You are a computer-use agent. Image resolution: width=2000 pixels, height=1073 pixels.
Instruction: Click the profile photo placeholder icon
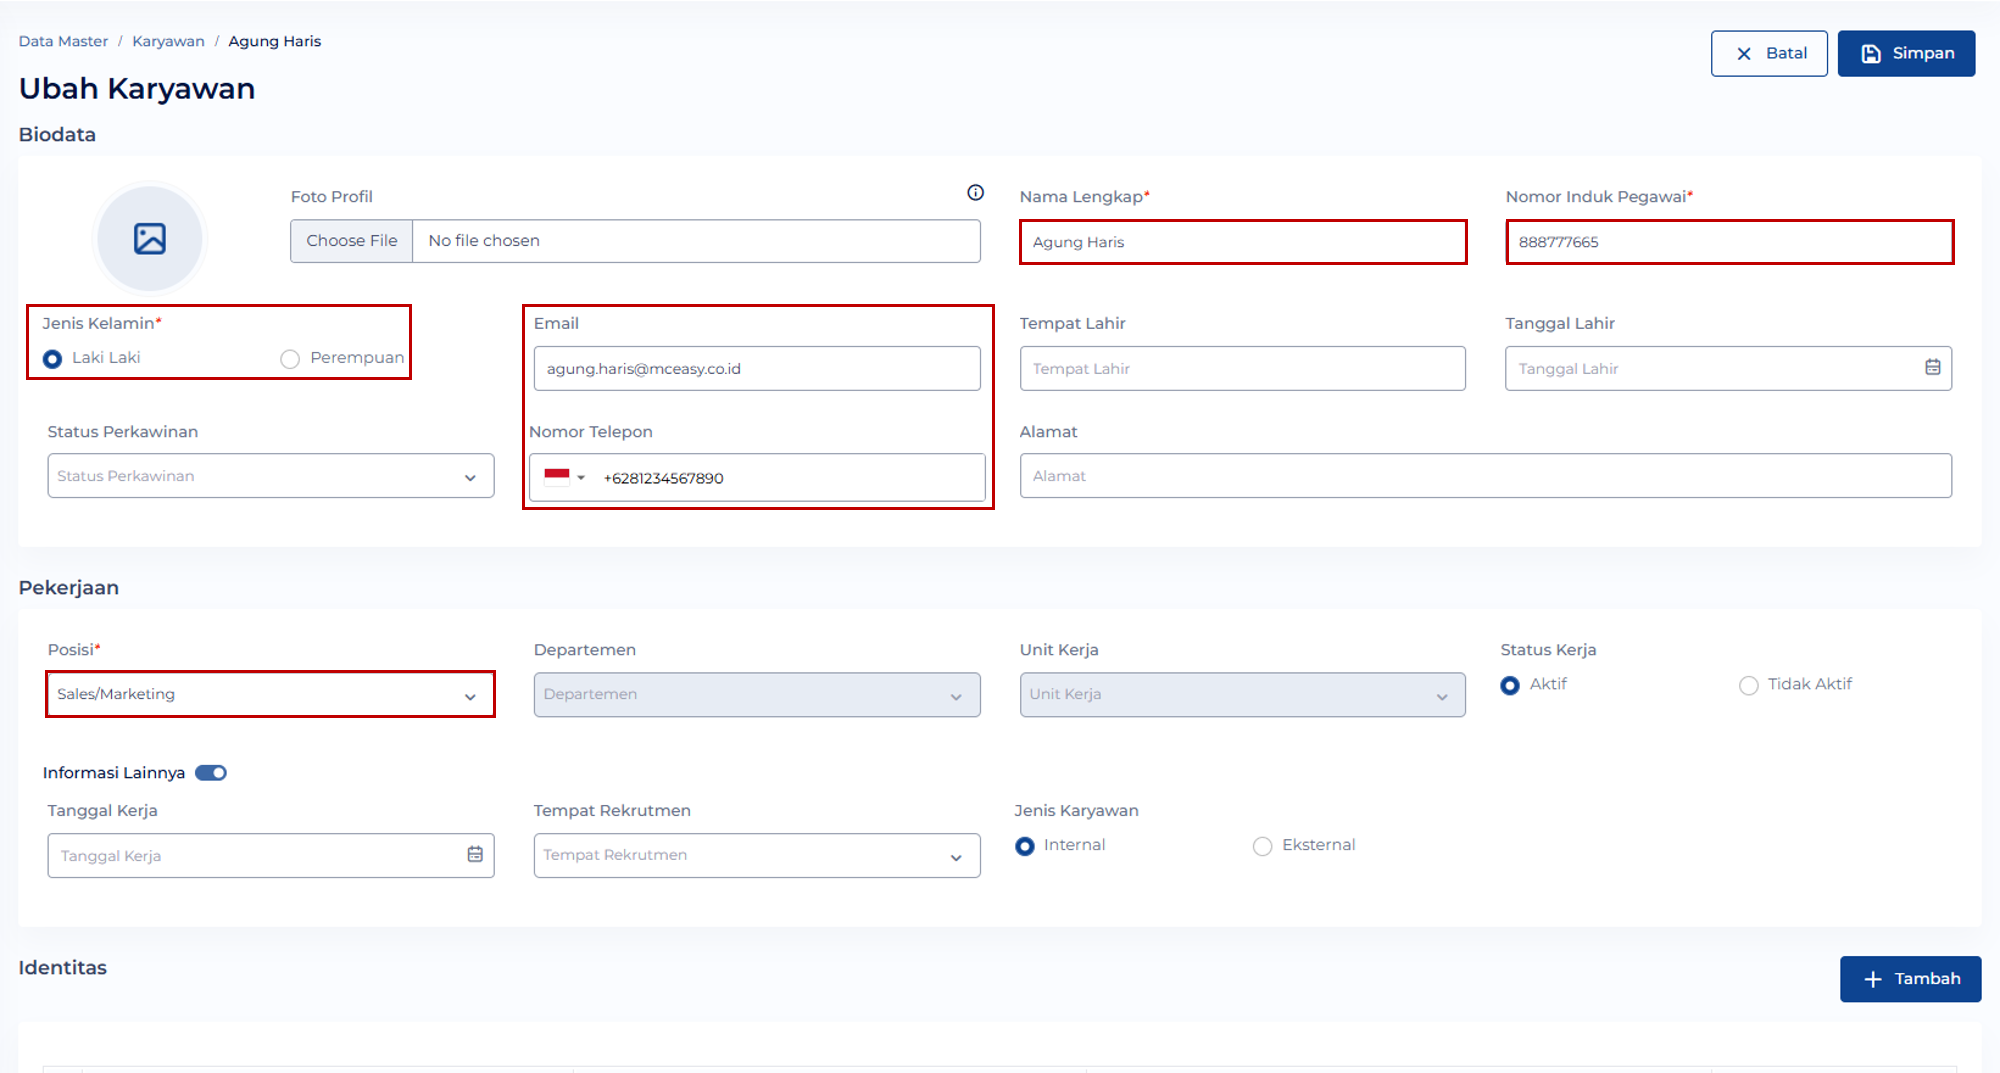[150, 239]
